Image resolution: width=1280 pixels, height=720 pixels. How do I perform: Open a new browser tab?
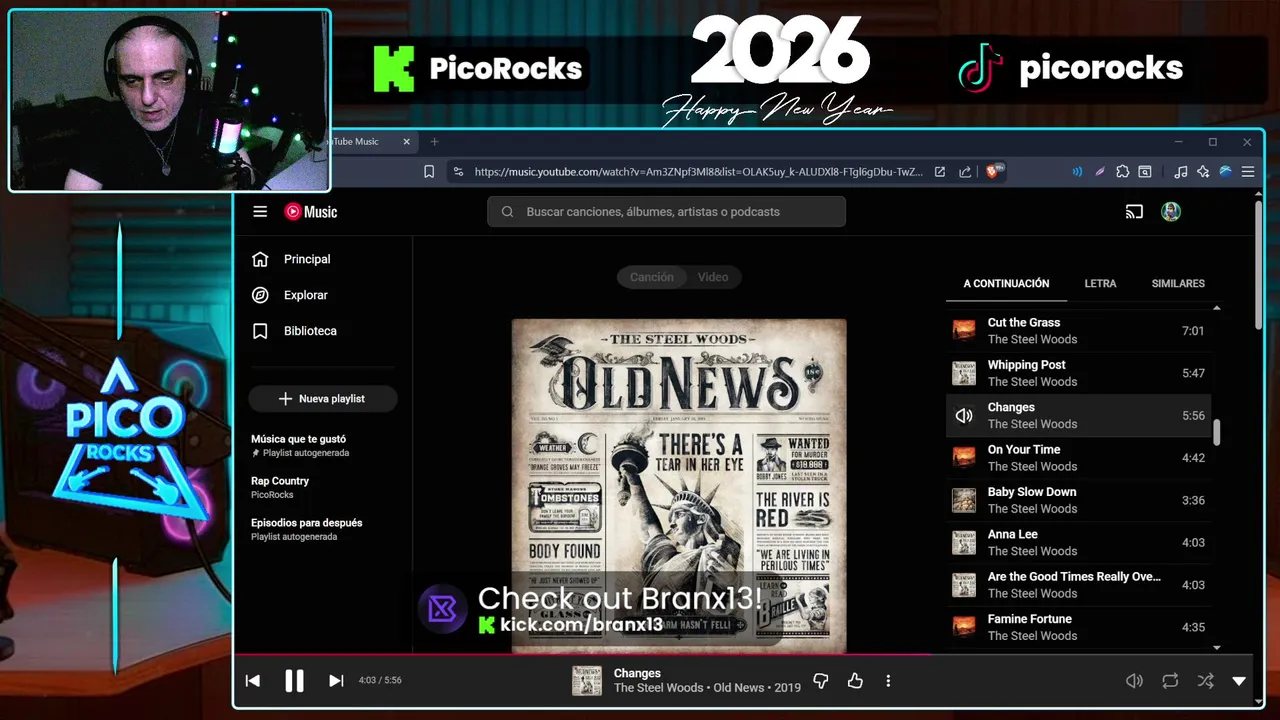[x=434, y=142]
